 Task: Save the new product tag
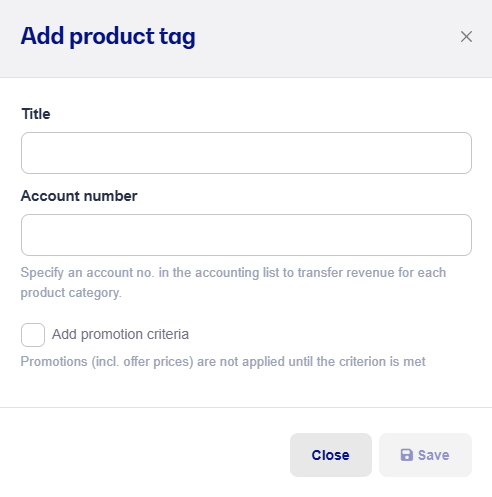(x=425, y=455)
